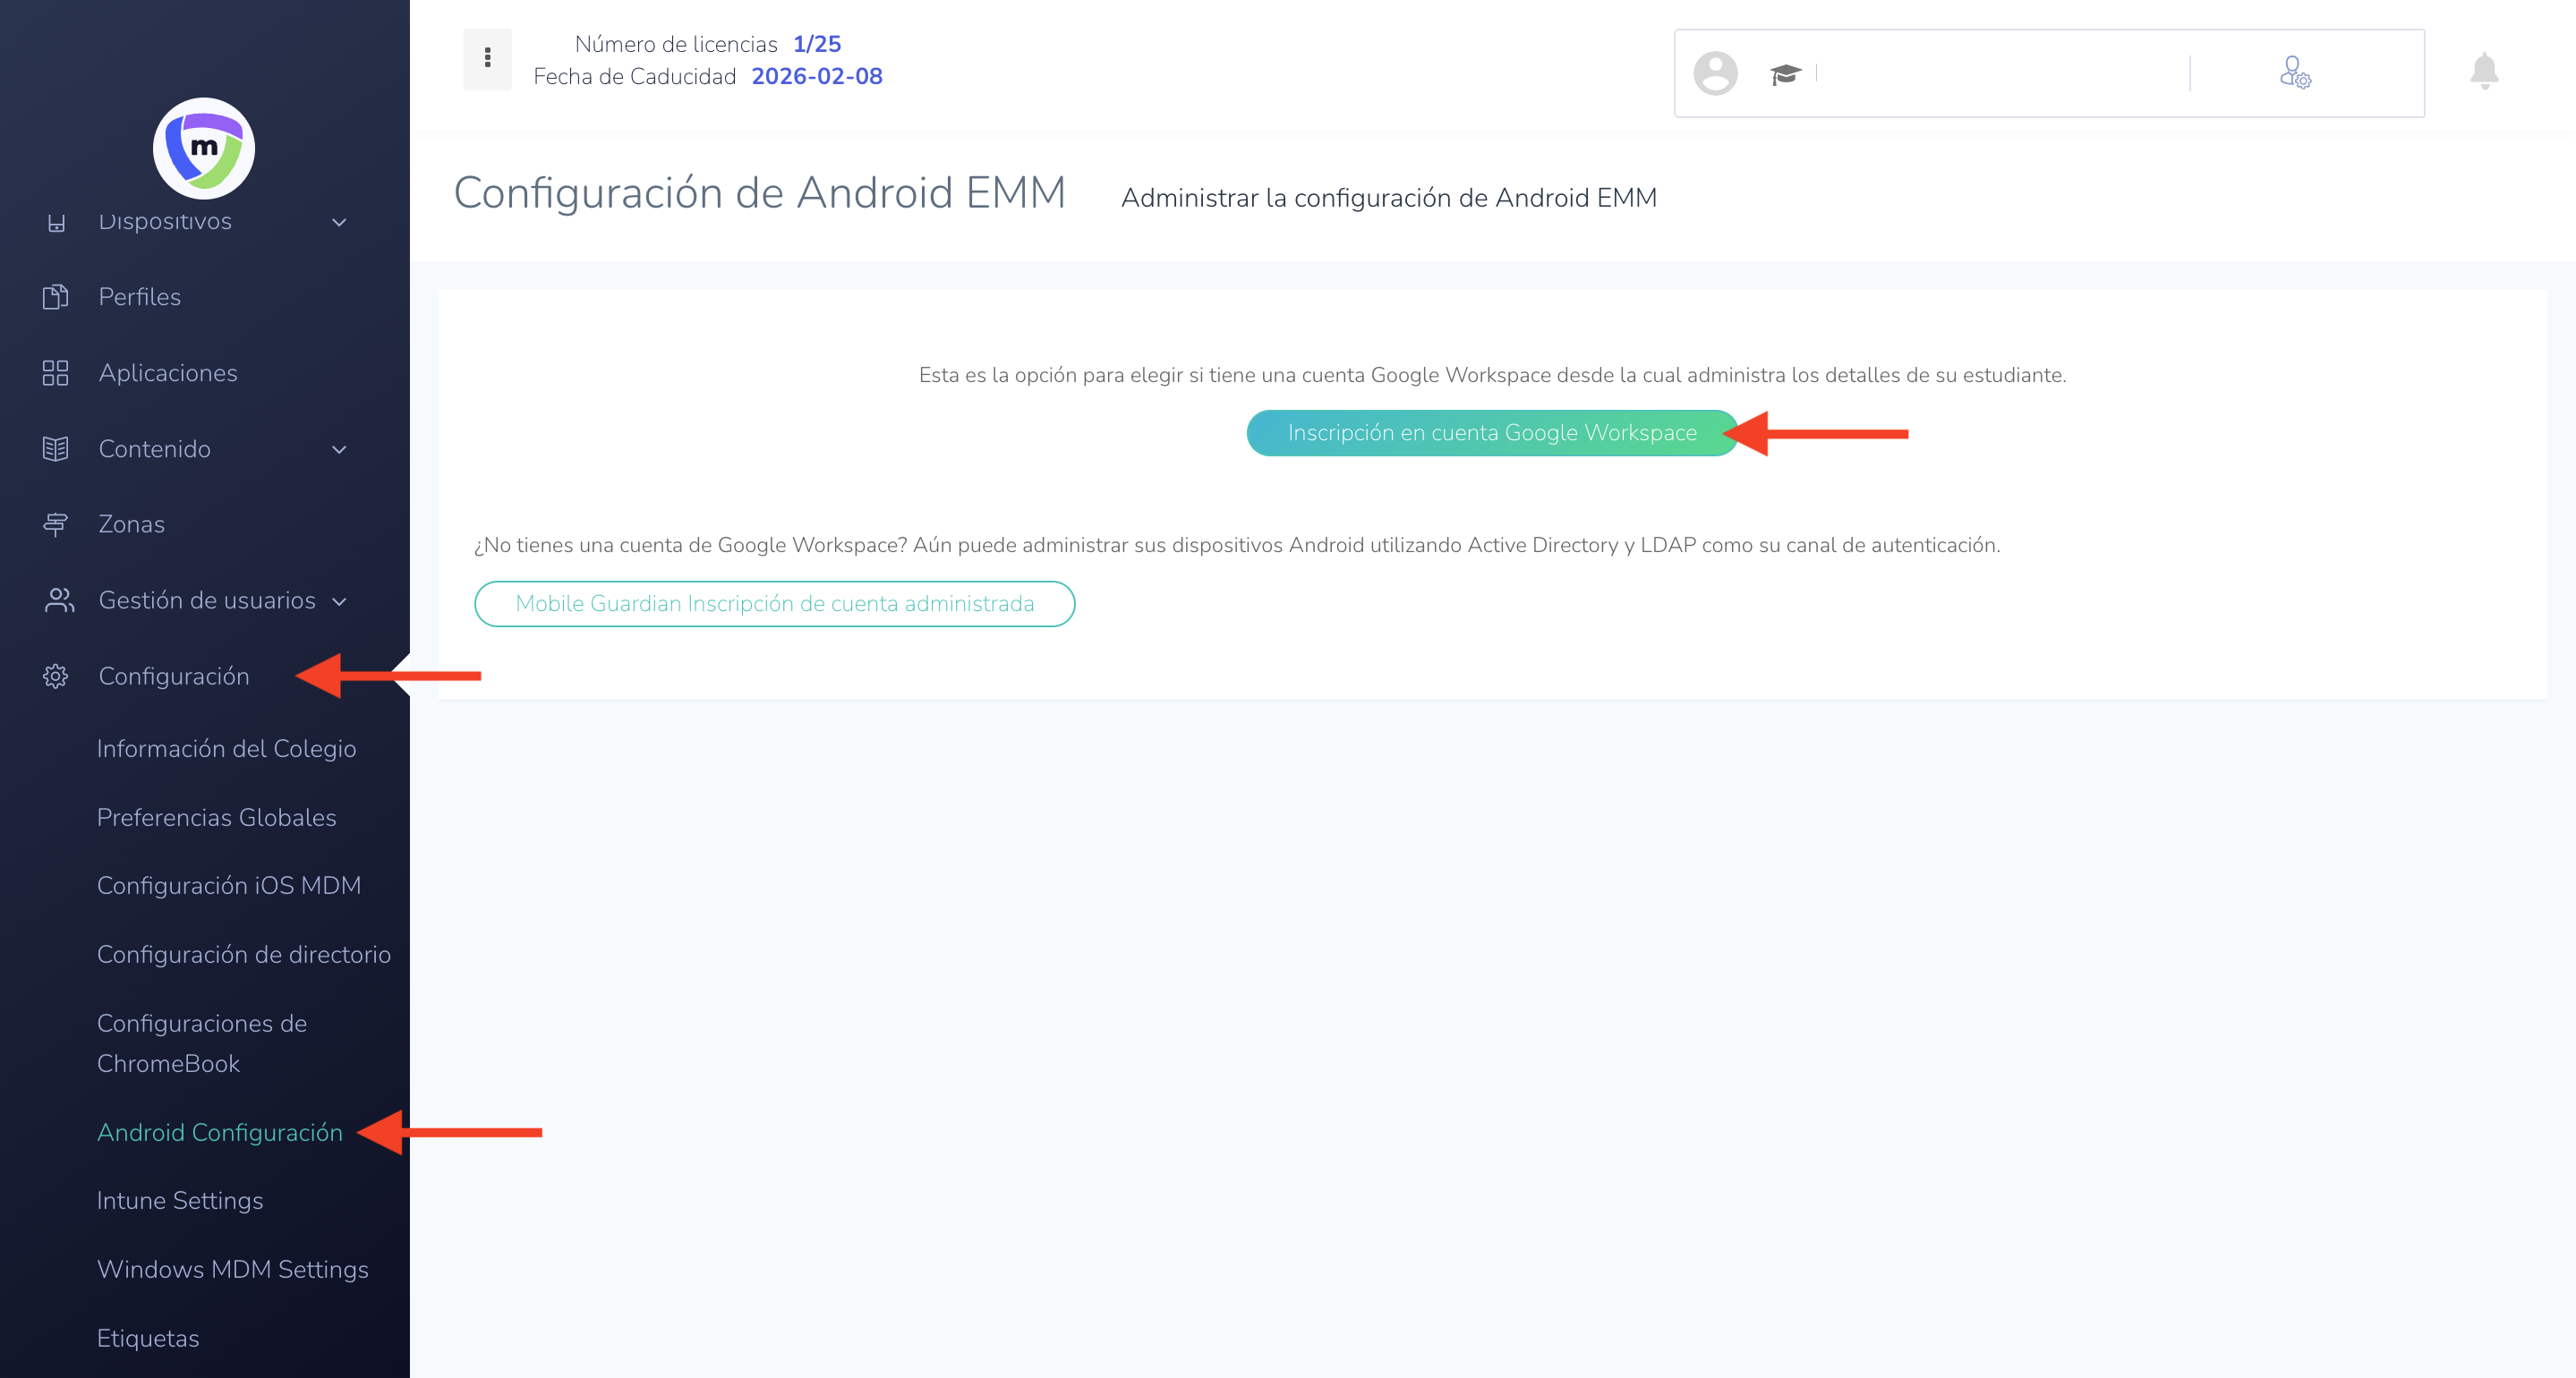
Task: Go to Windows MDM Settings
Action: pos(232,1269)
